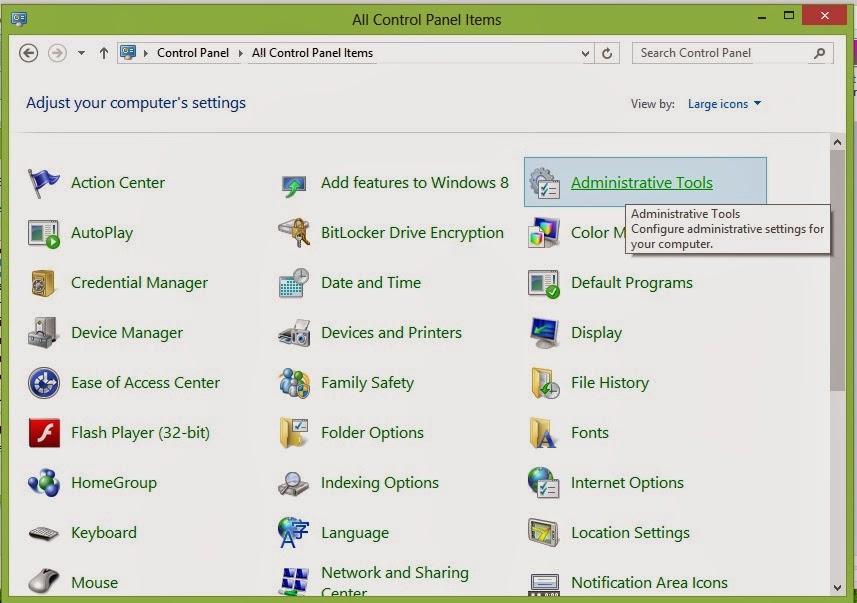Open the Flash Player (32-bit) icon
Image resolution: width=857 pixels, height=603 pixels.
click(44, 432)
